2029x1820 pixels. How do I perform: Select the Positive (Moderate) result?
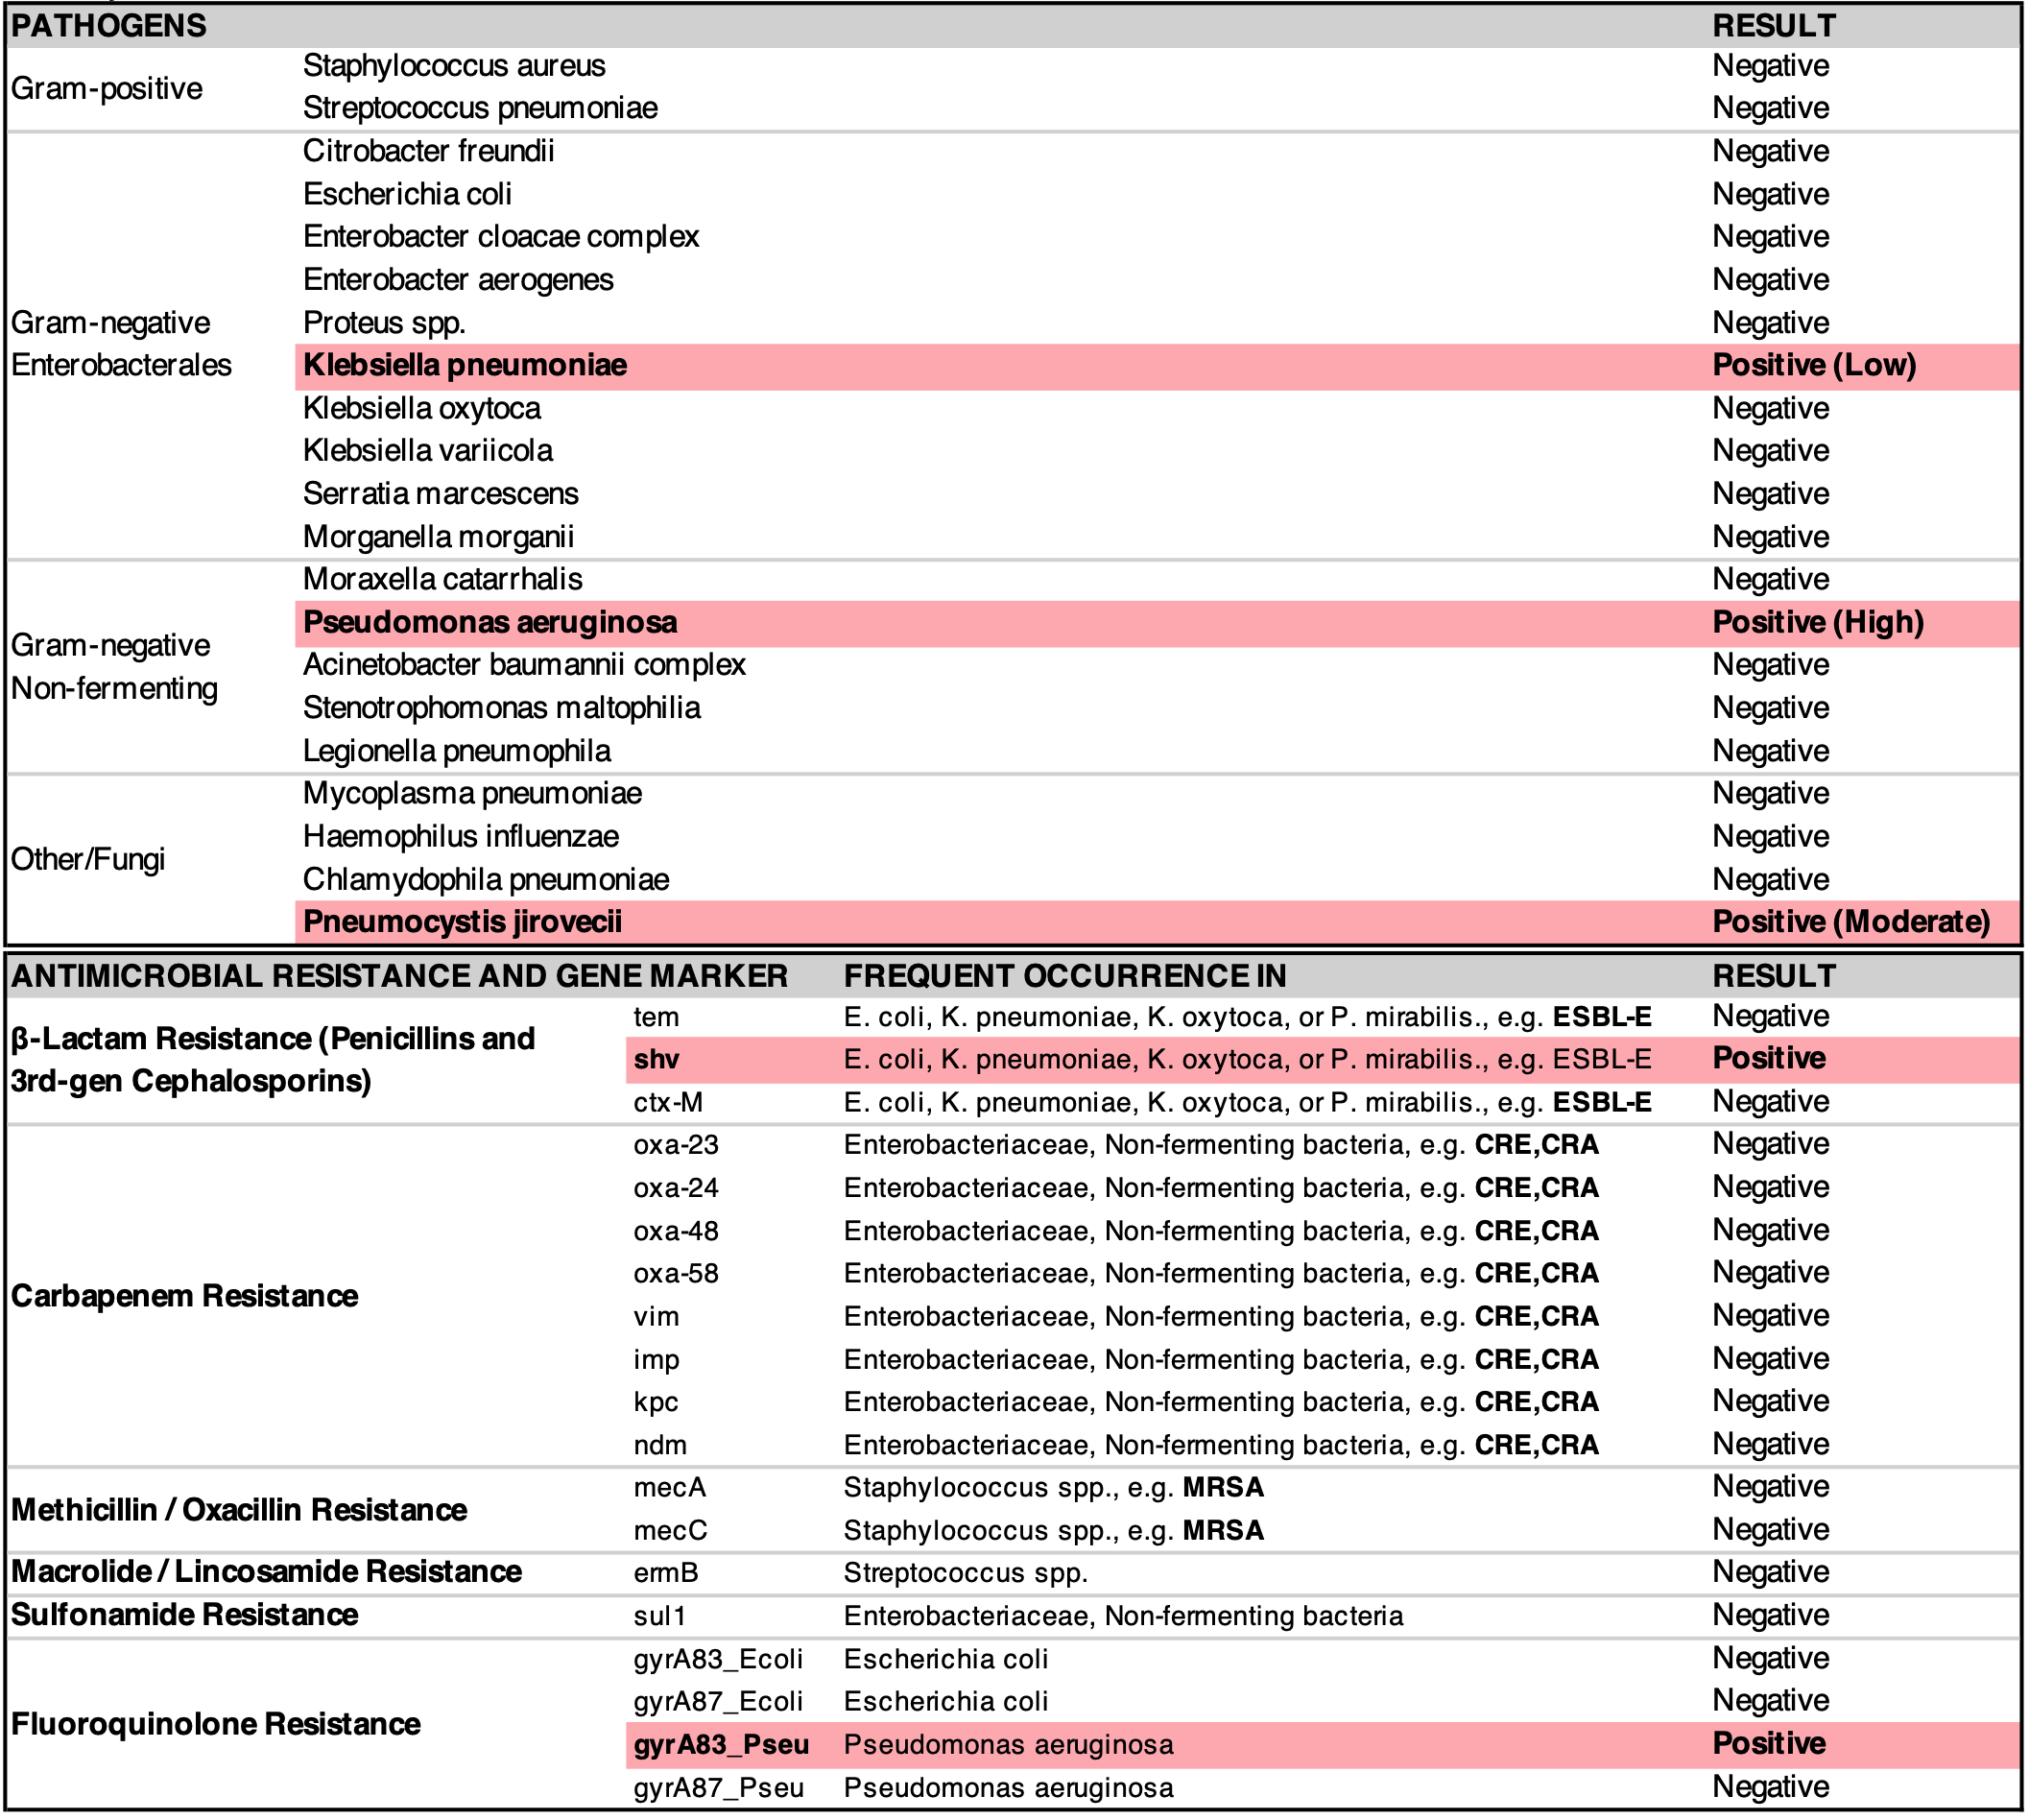pos(1850,922)
